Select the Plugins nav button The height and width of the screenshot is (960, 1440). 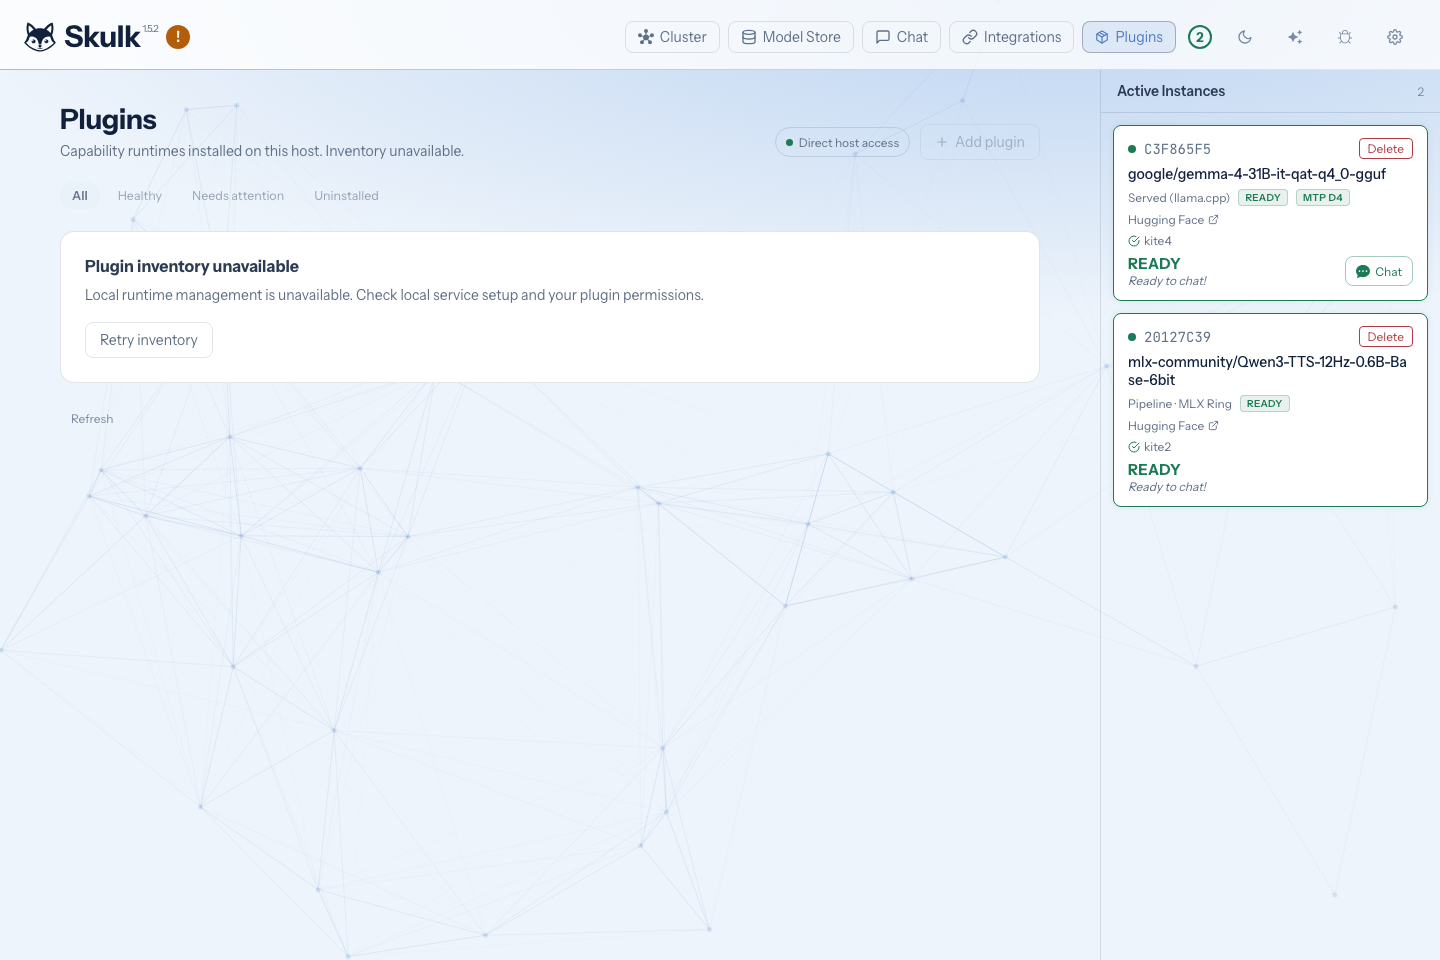click(x=1129, y=37)
